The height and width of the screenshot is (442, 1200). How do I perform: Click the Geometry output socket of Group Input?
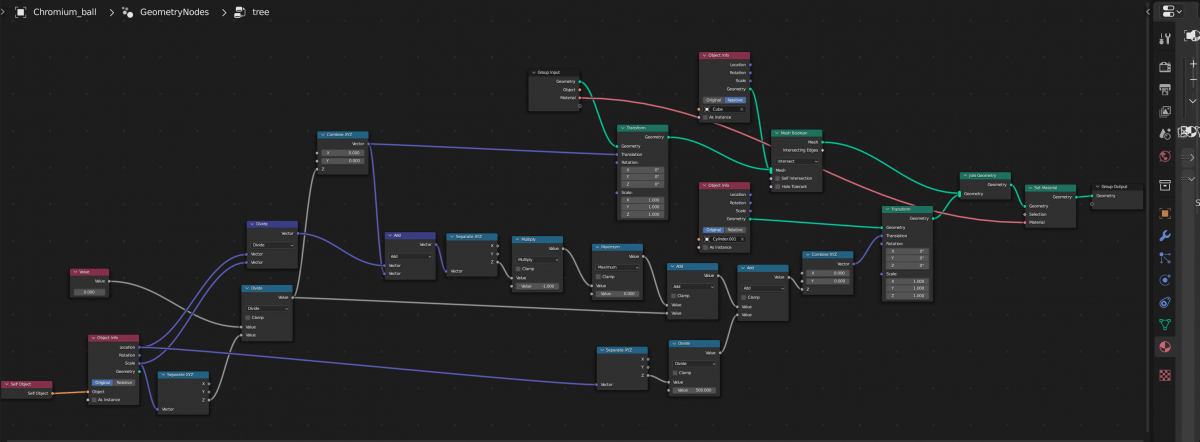point(580,81)
